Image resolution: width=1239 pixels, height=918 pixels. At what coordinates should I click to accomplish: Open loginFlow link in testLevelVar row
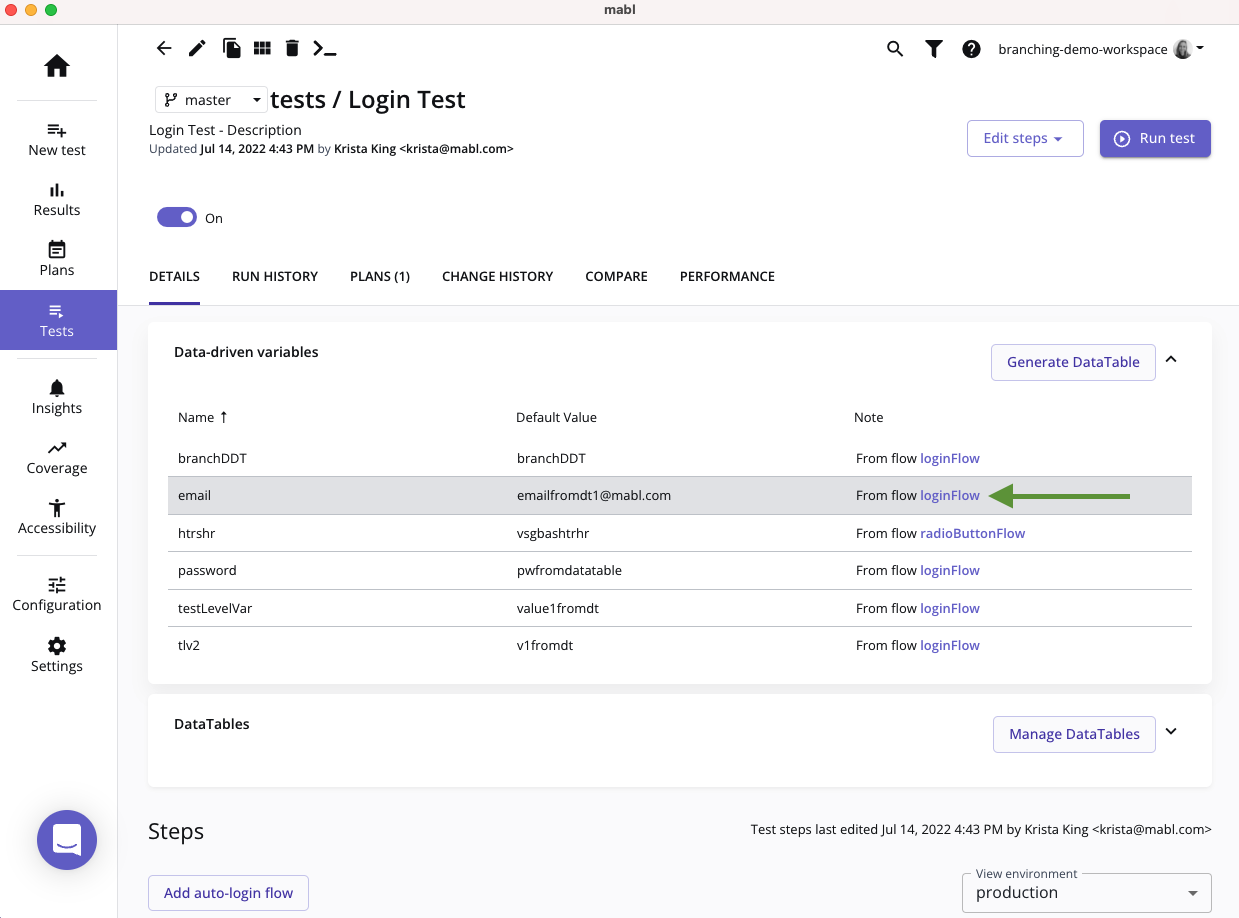[950, 608]
